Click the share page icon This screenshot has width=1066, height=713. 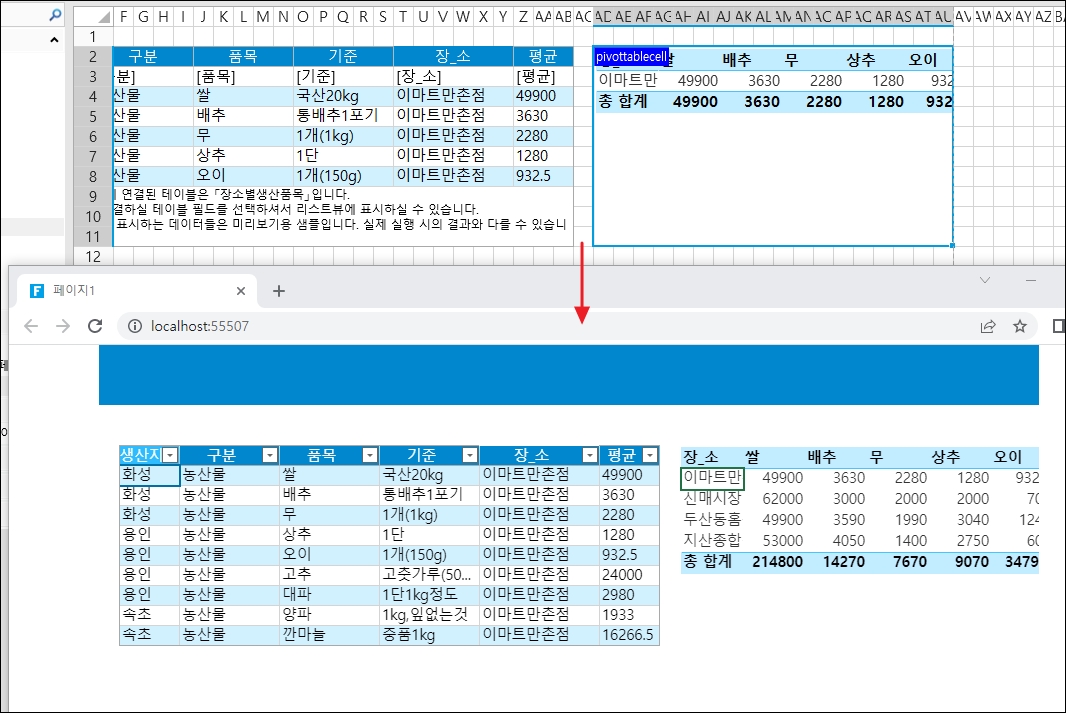click(x=987, y=326)
